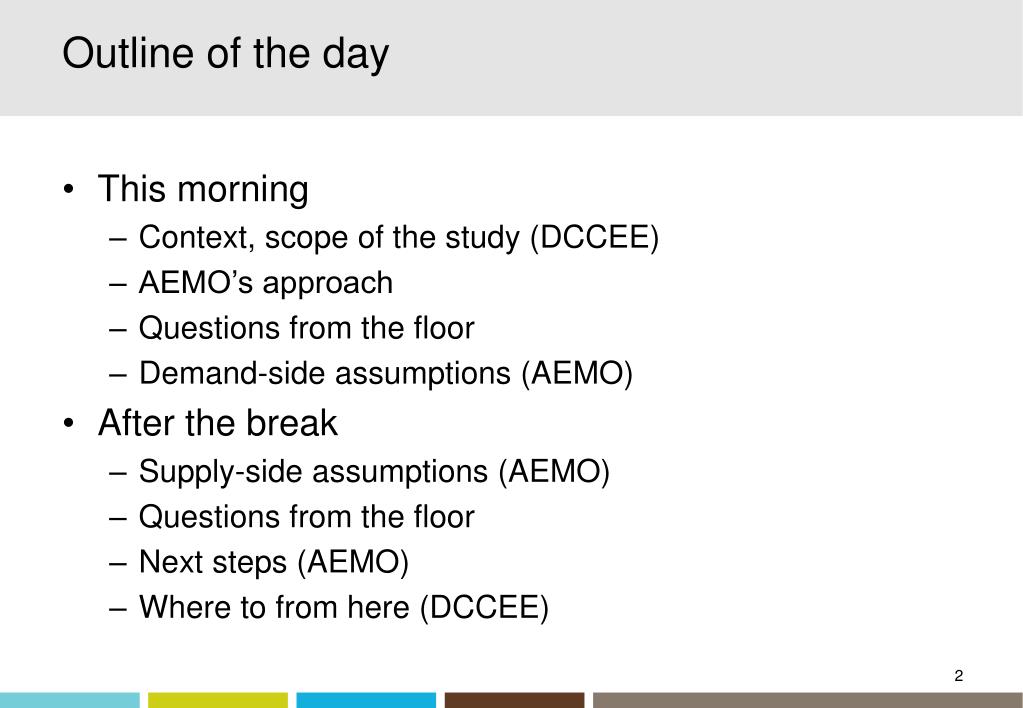Screen dimensions: 1023x708
Task: Click 'Where to from here (DCCEE)' line
Action: click(344, 608)
